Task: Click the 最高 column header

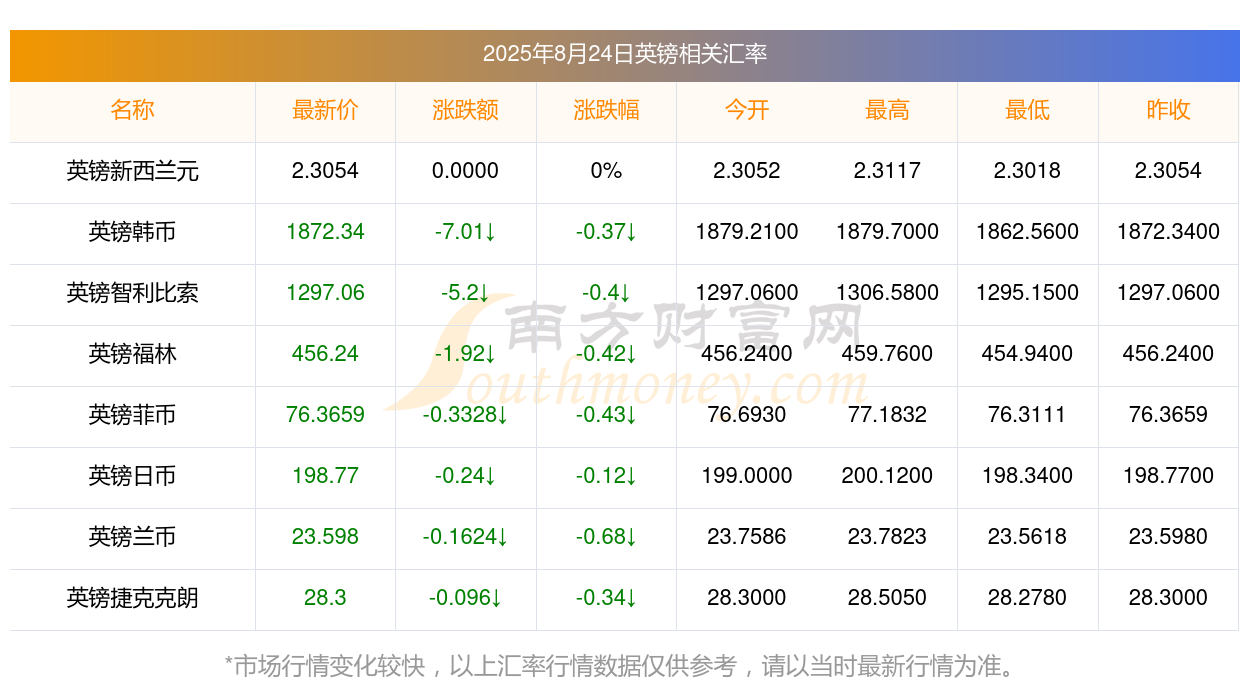Action: coord(887,110)
